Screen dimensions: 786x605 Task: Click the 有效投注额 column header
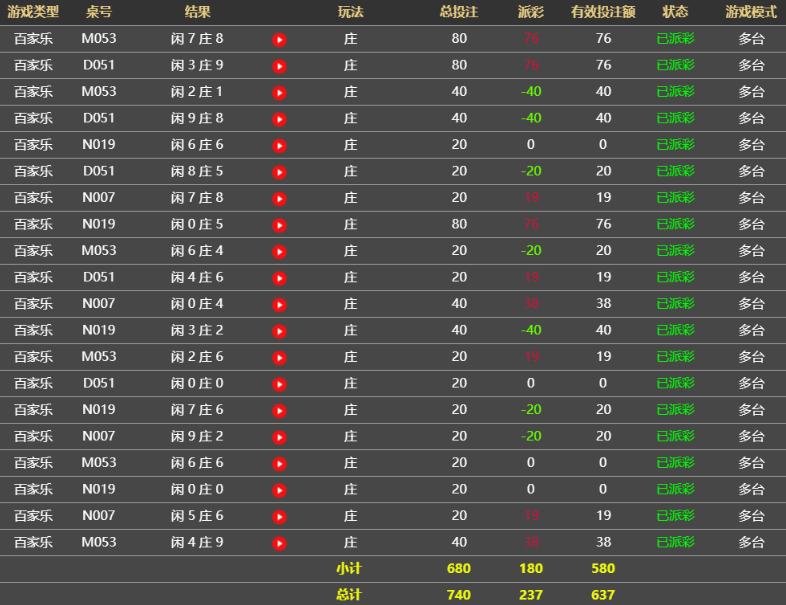pos(603,12)
